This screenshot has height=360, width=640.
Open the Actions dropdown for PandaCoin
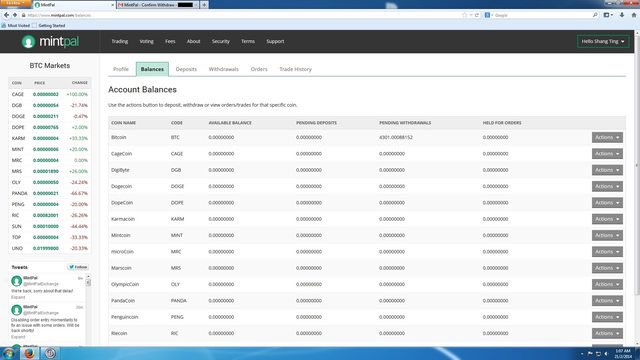pyautogui.click(x=607, y=301)
